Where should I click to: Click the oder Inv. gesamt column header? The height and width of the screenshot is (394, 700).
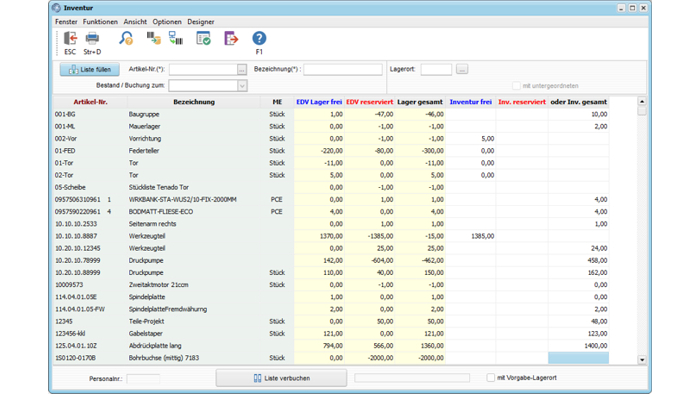579,102
